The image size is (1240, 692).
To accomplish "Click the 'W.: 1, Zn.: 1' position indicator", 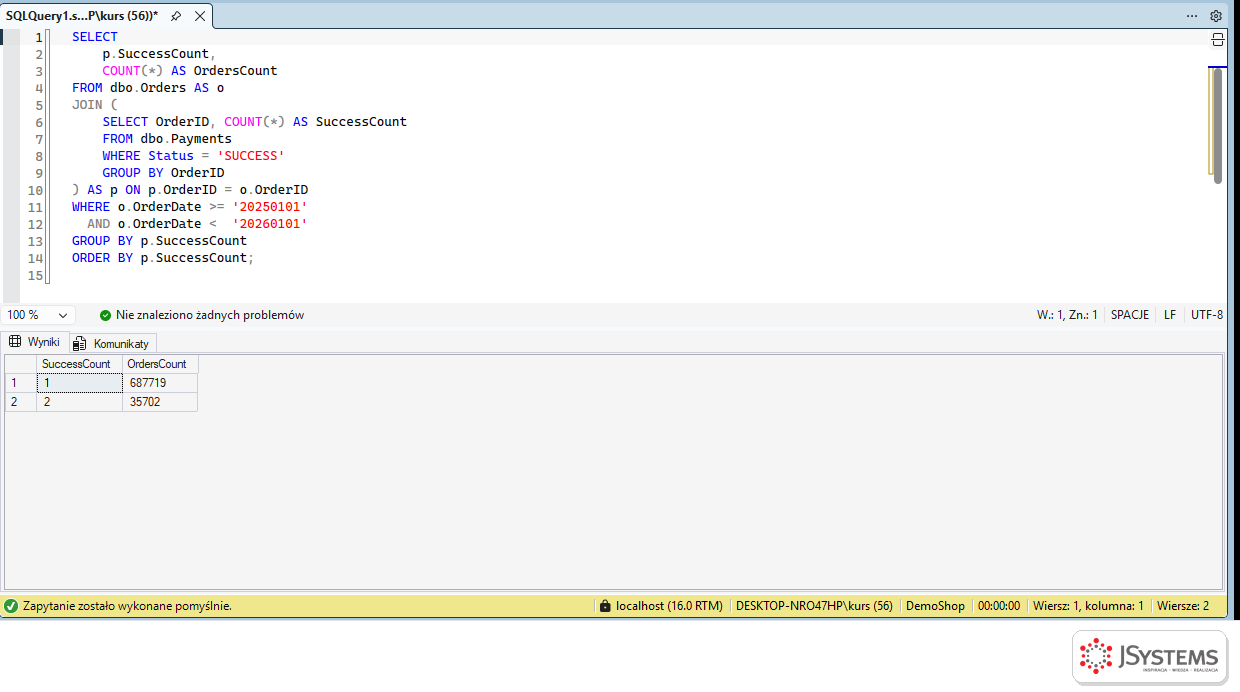I will pos(1067,315).
